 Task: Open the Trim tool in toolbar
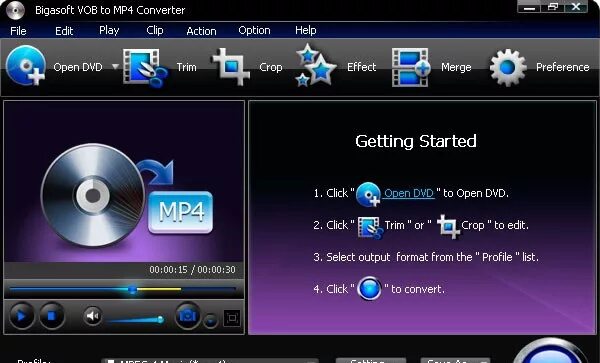point(160,68)
